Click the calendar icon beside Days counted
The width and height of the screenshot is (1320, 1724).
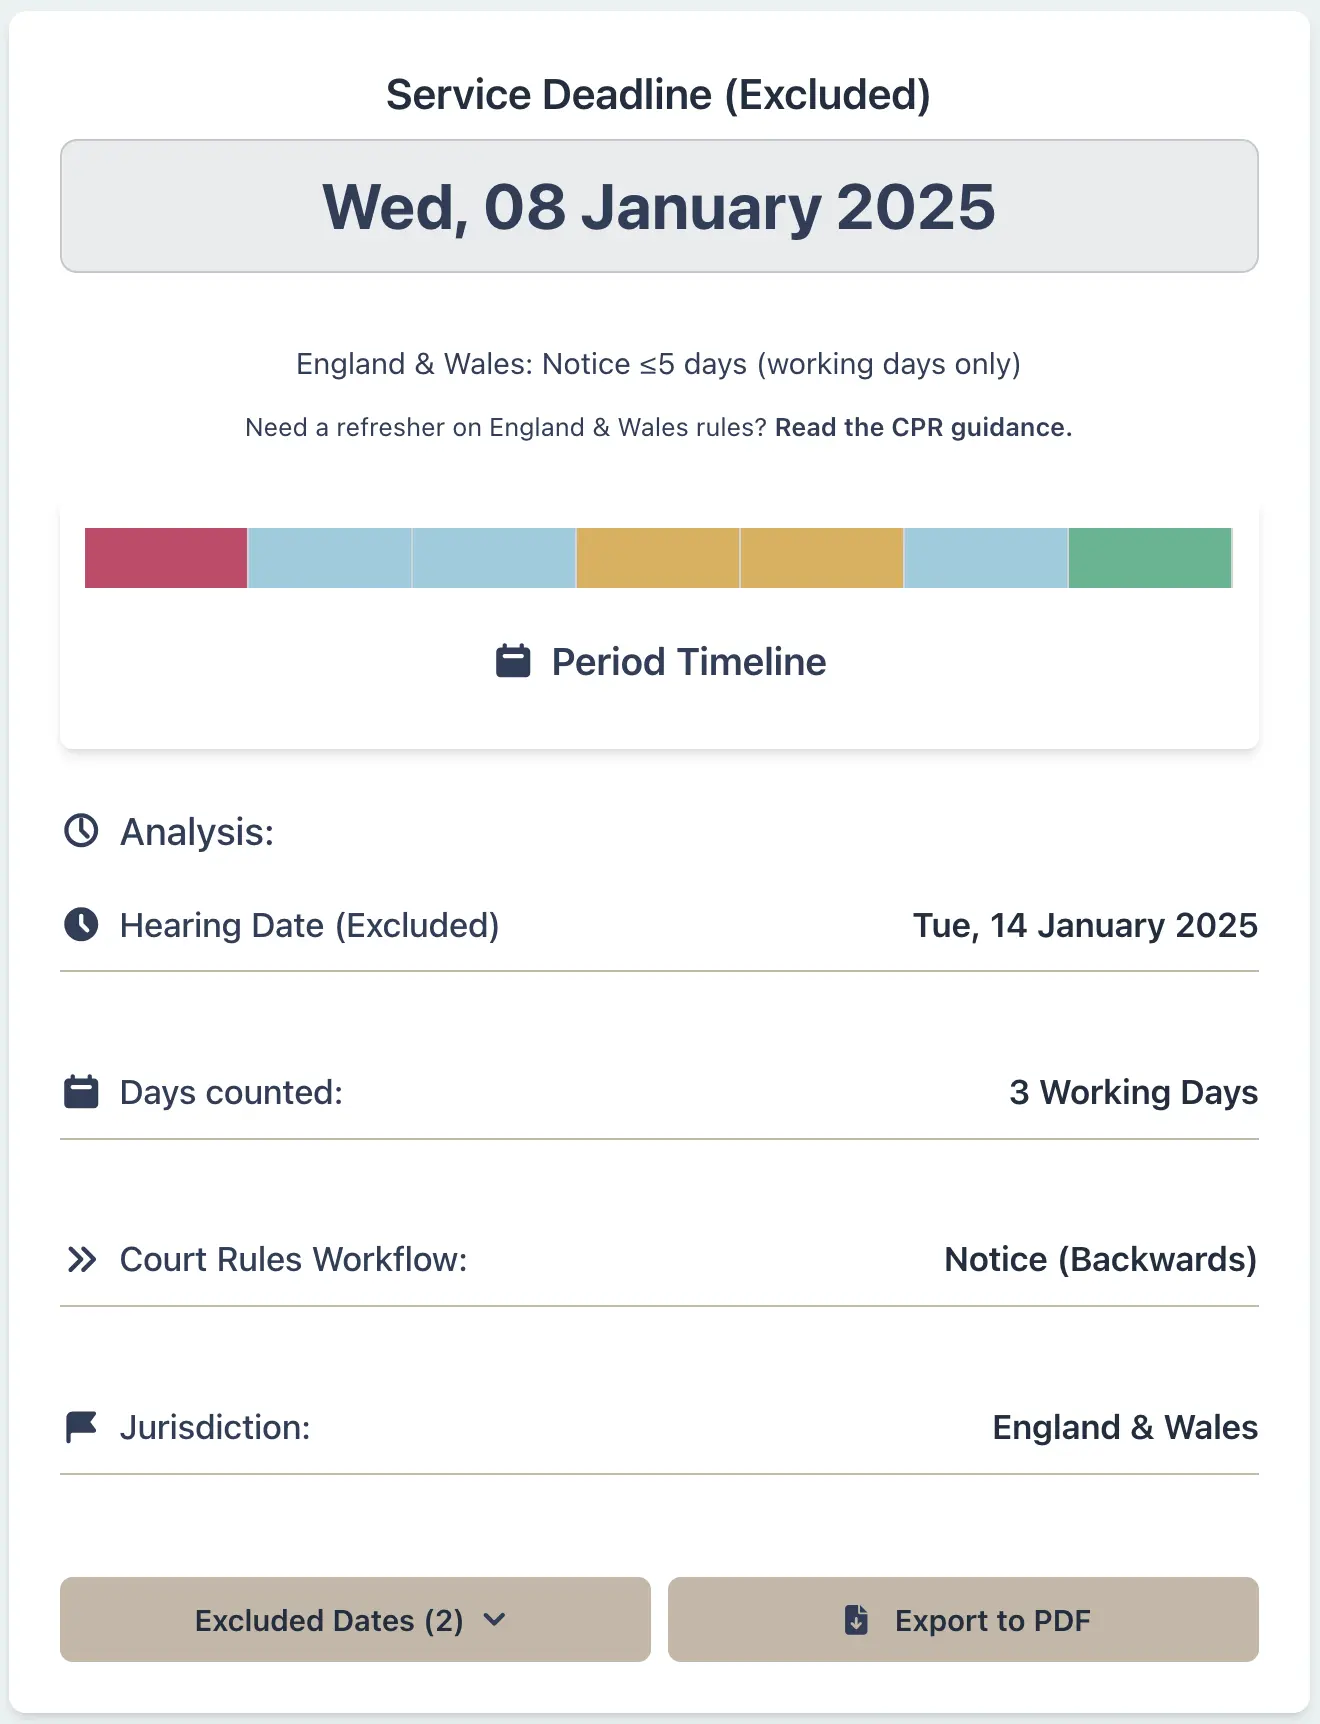[x=83, y=1091]
